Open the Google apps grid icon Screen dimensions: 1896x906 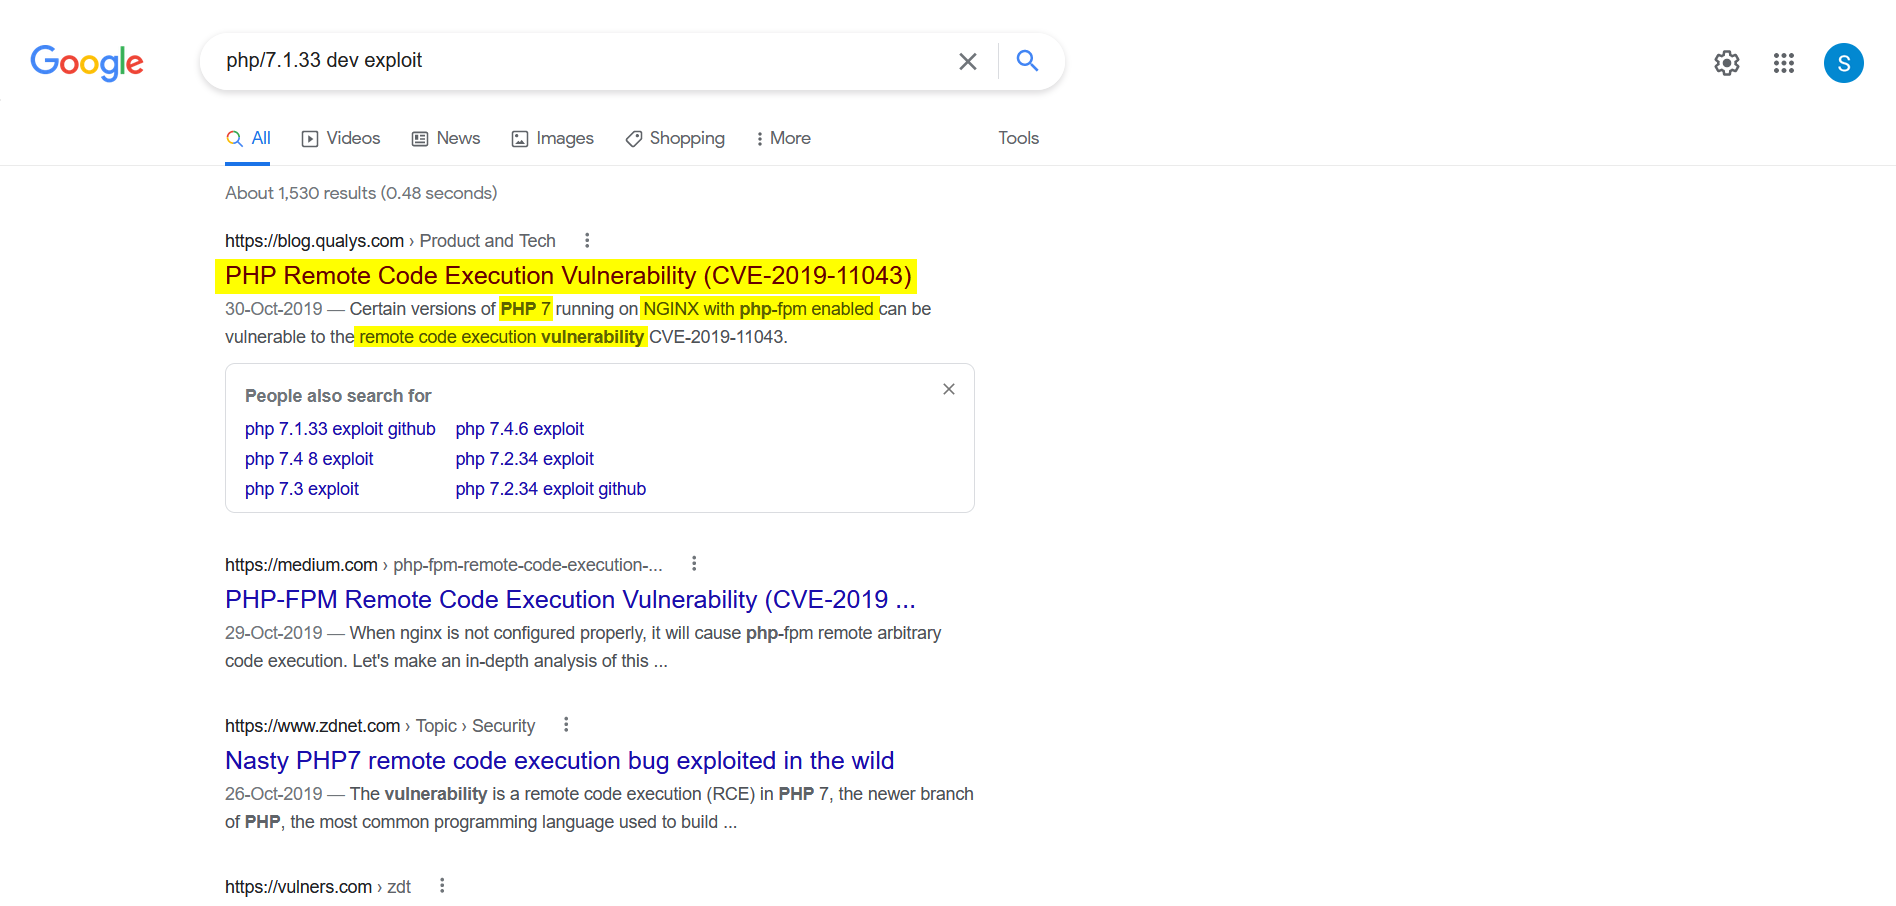[x=1783, y=63]
